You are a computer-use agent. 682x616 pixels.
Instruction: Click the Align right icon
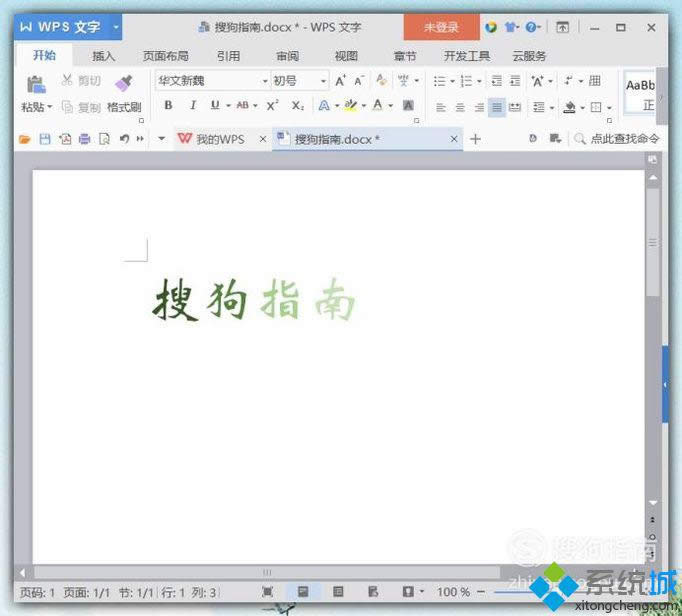pyautogui.click(x=479, y=107)
